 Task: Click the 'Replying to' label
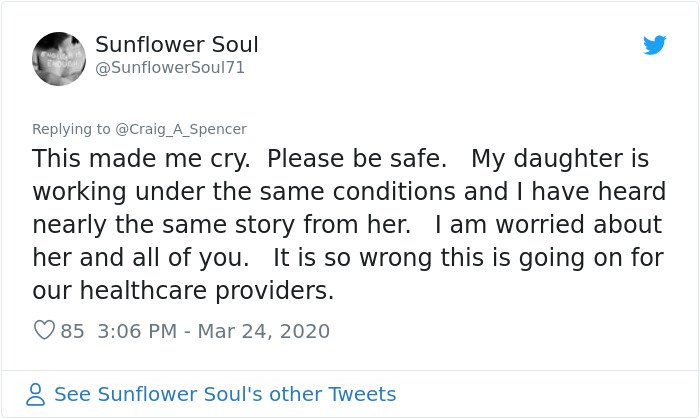pos(71,129)
